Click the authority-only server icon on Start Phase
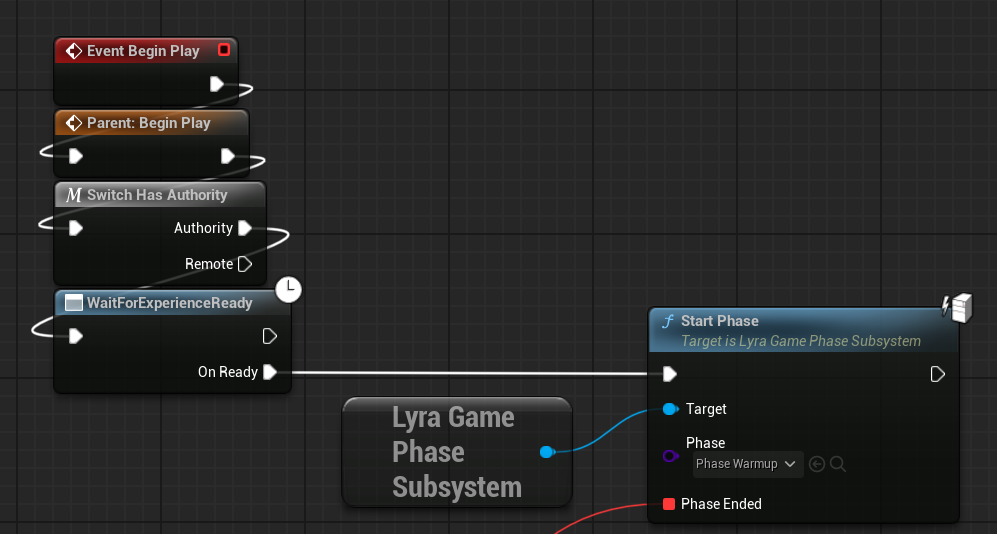Screen dimensions: 997x534 tap(958, 307)
